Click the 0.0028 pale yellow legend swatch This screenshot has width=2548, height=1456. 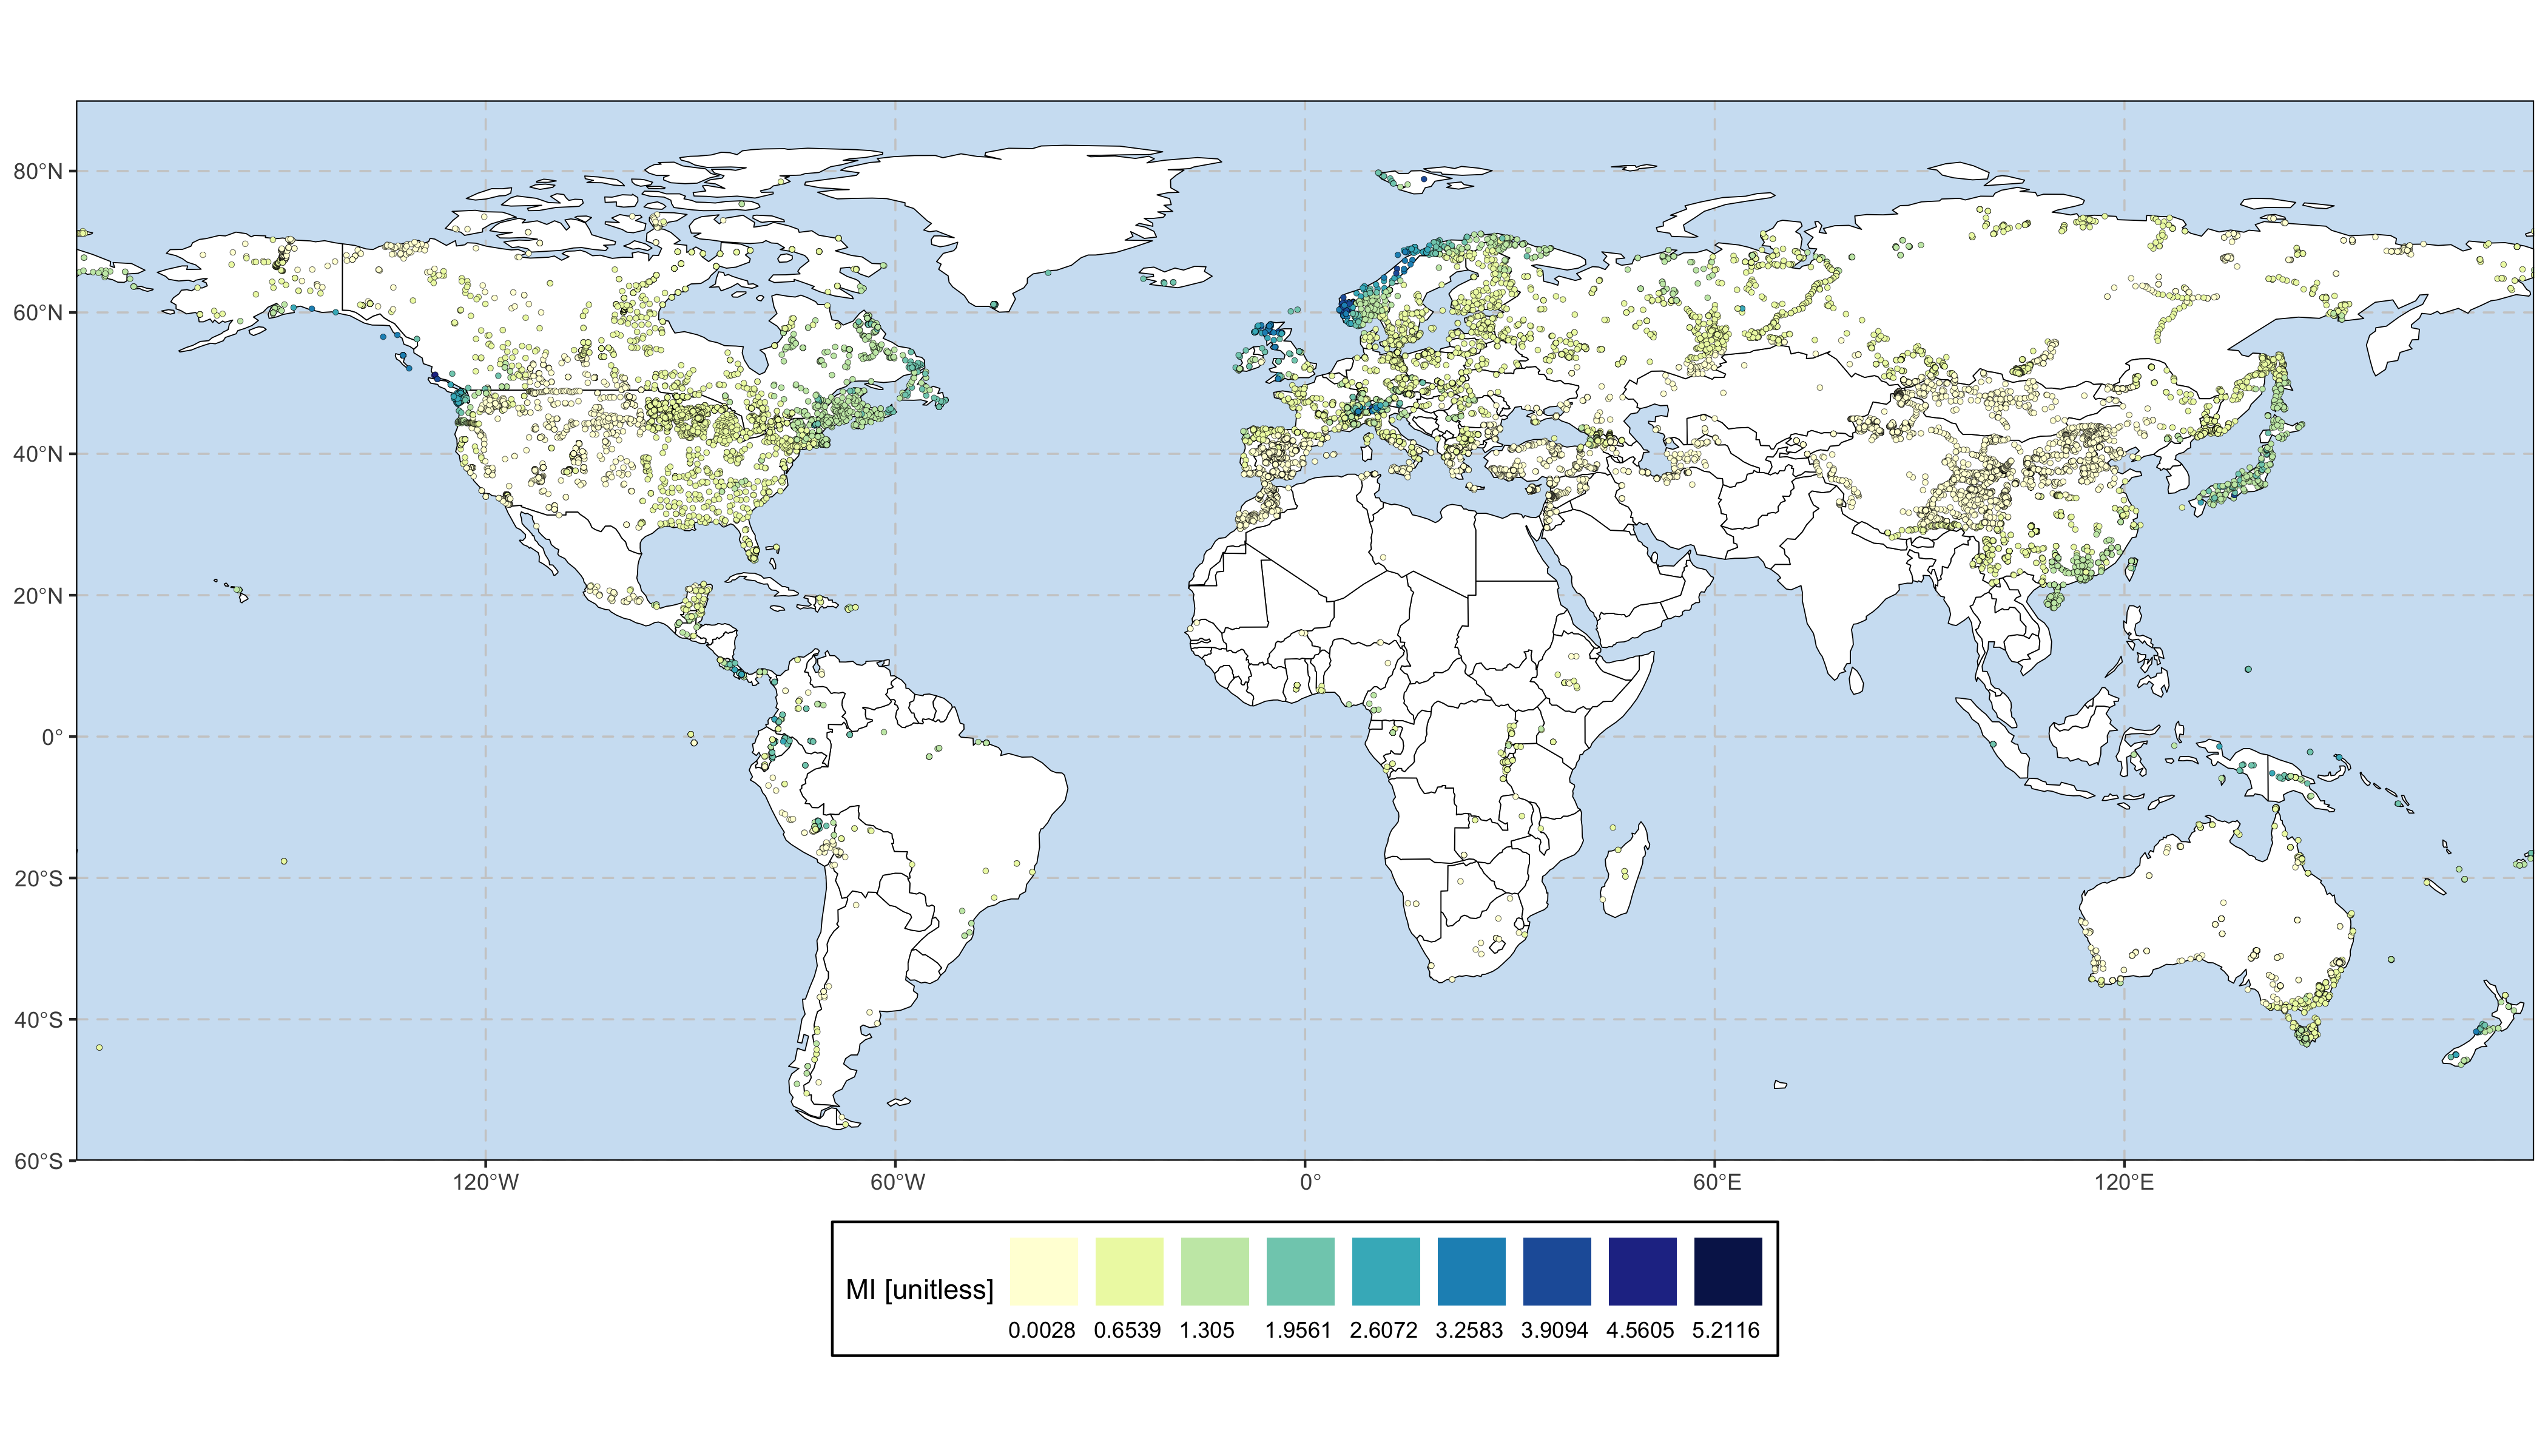click(1043, 1271)
